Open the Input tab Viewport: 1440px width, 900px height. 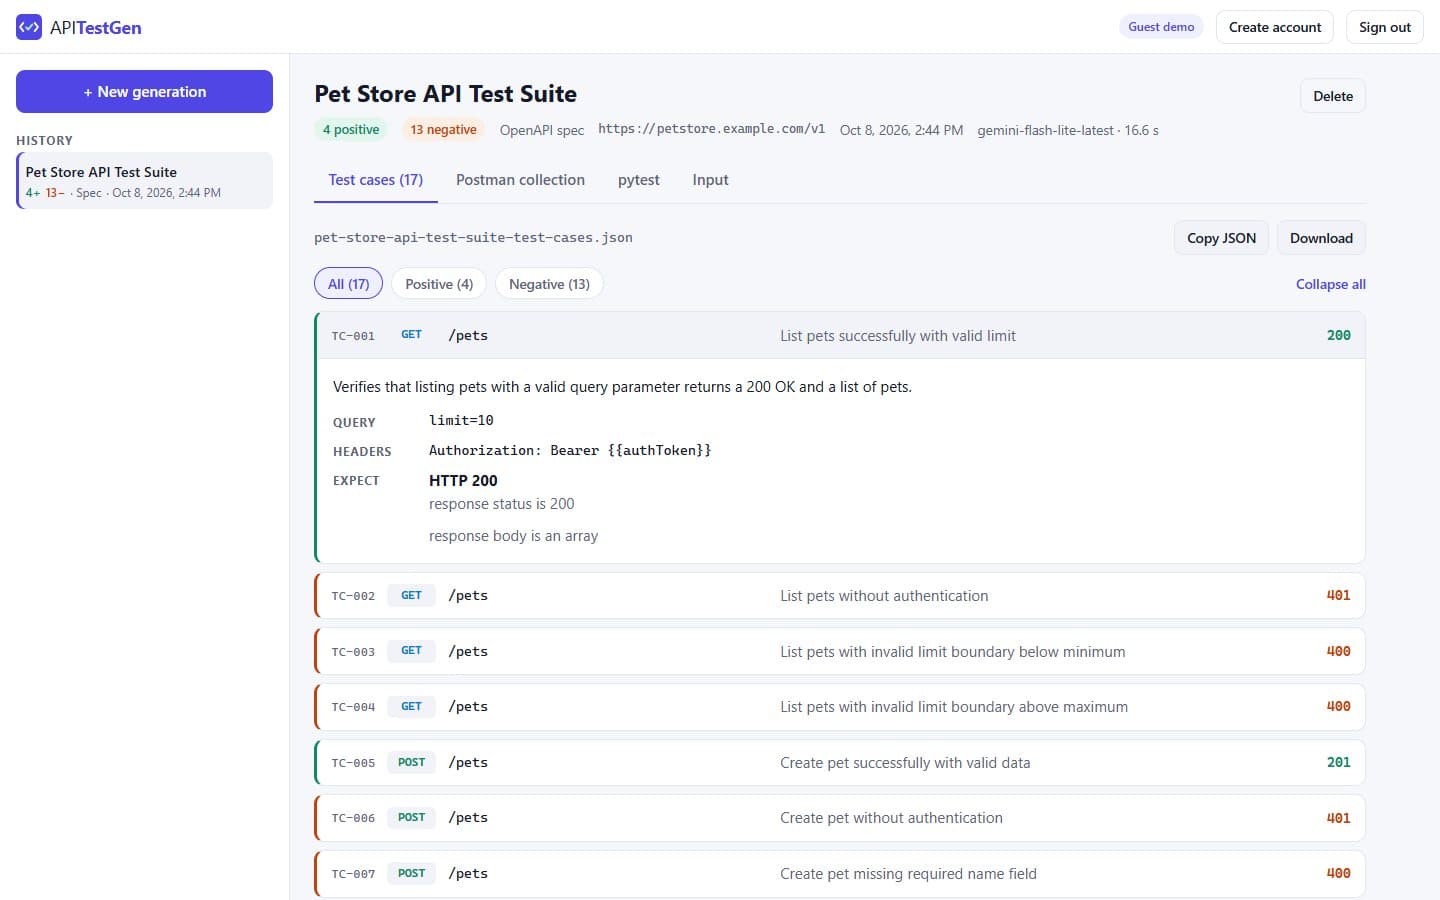click(x=710, y=180)
